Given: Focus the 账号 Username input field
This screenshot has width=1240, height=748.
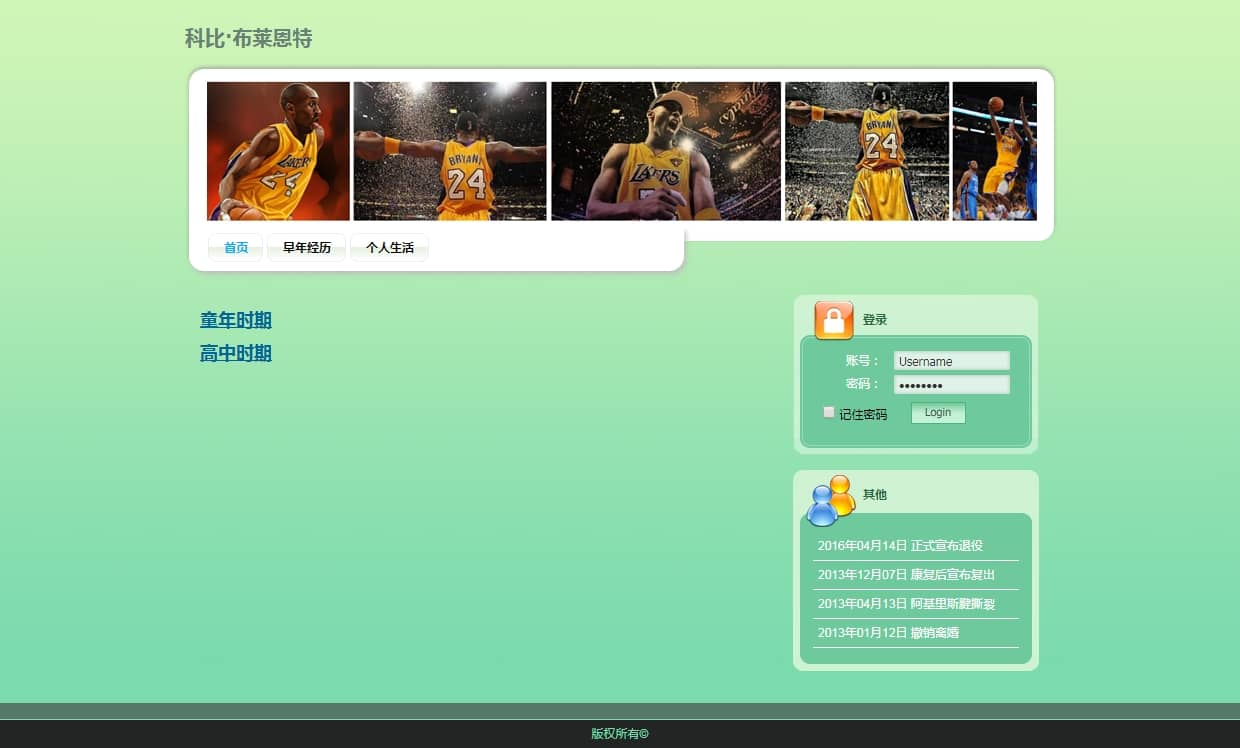Looking at the screenshot, I should pyautogui.click(x=951, y=361).
